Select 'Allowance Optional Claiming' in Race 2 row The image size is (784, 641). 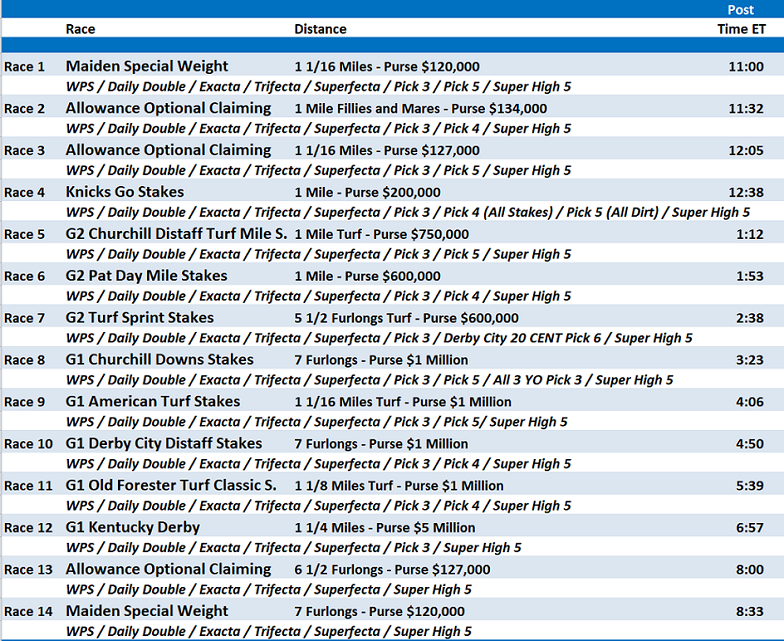tap(168, 108)
